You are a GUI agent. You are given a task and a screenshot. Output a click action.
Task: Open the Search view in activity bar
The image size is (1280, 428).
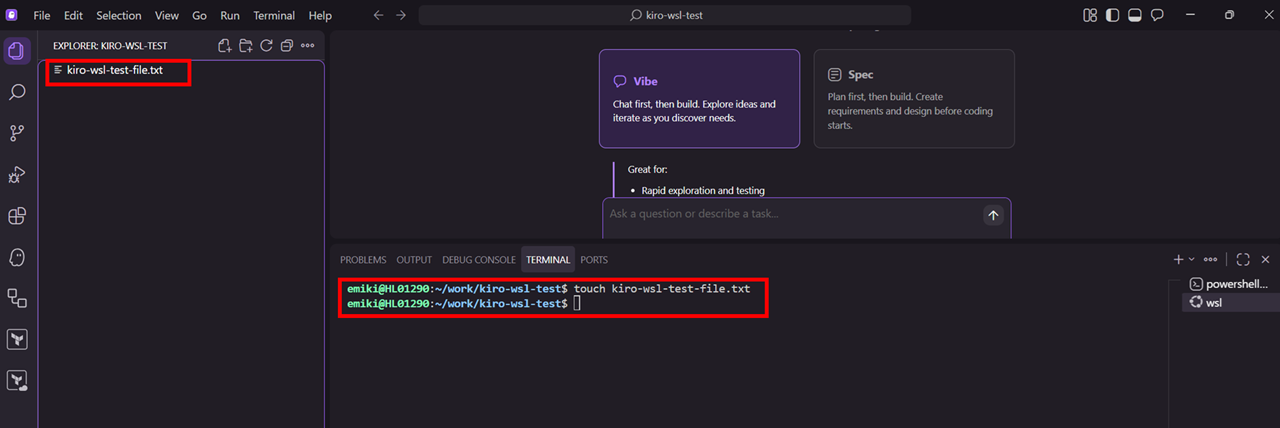17,92
